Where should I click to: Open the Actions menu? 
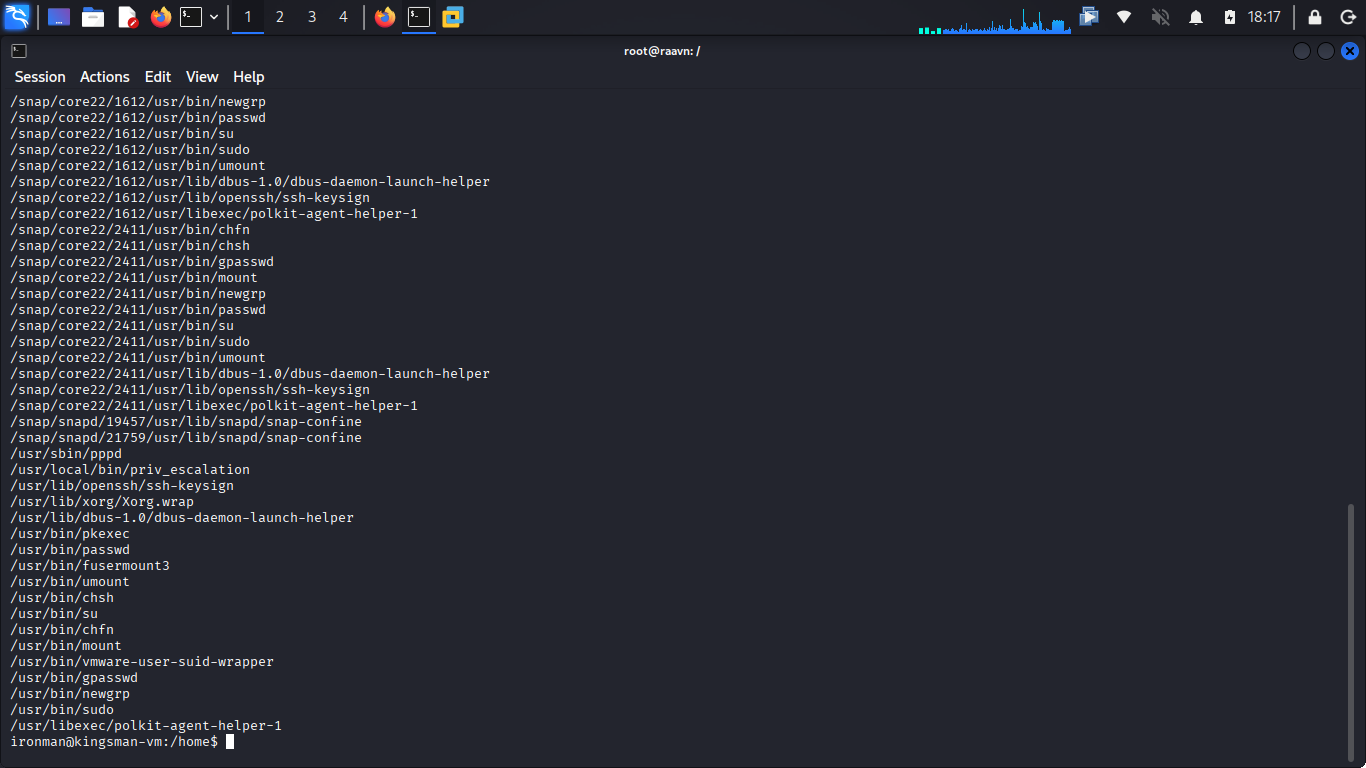[x=105, y=77]
